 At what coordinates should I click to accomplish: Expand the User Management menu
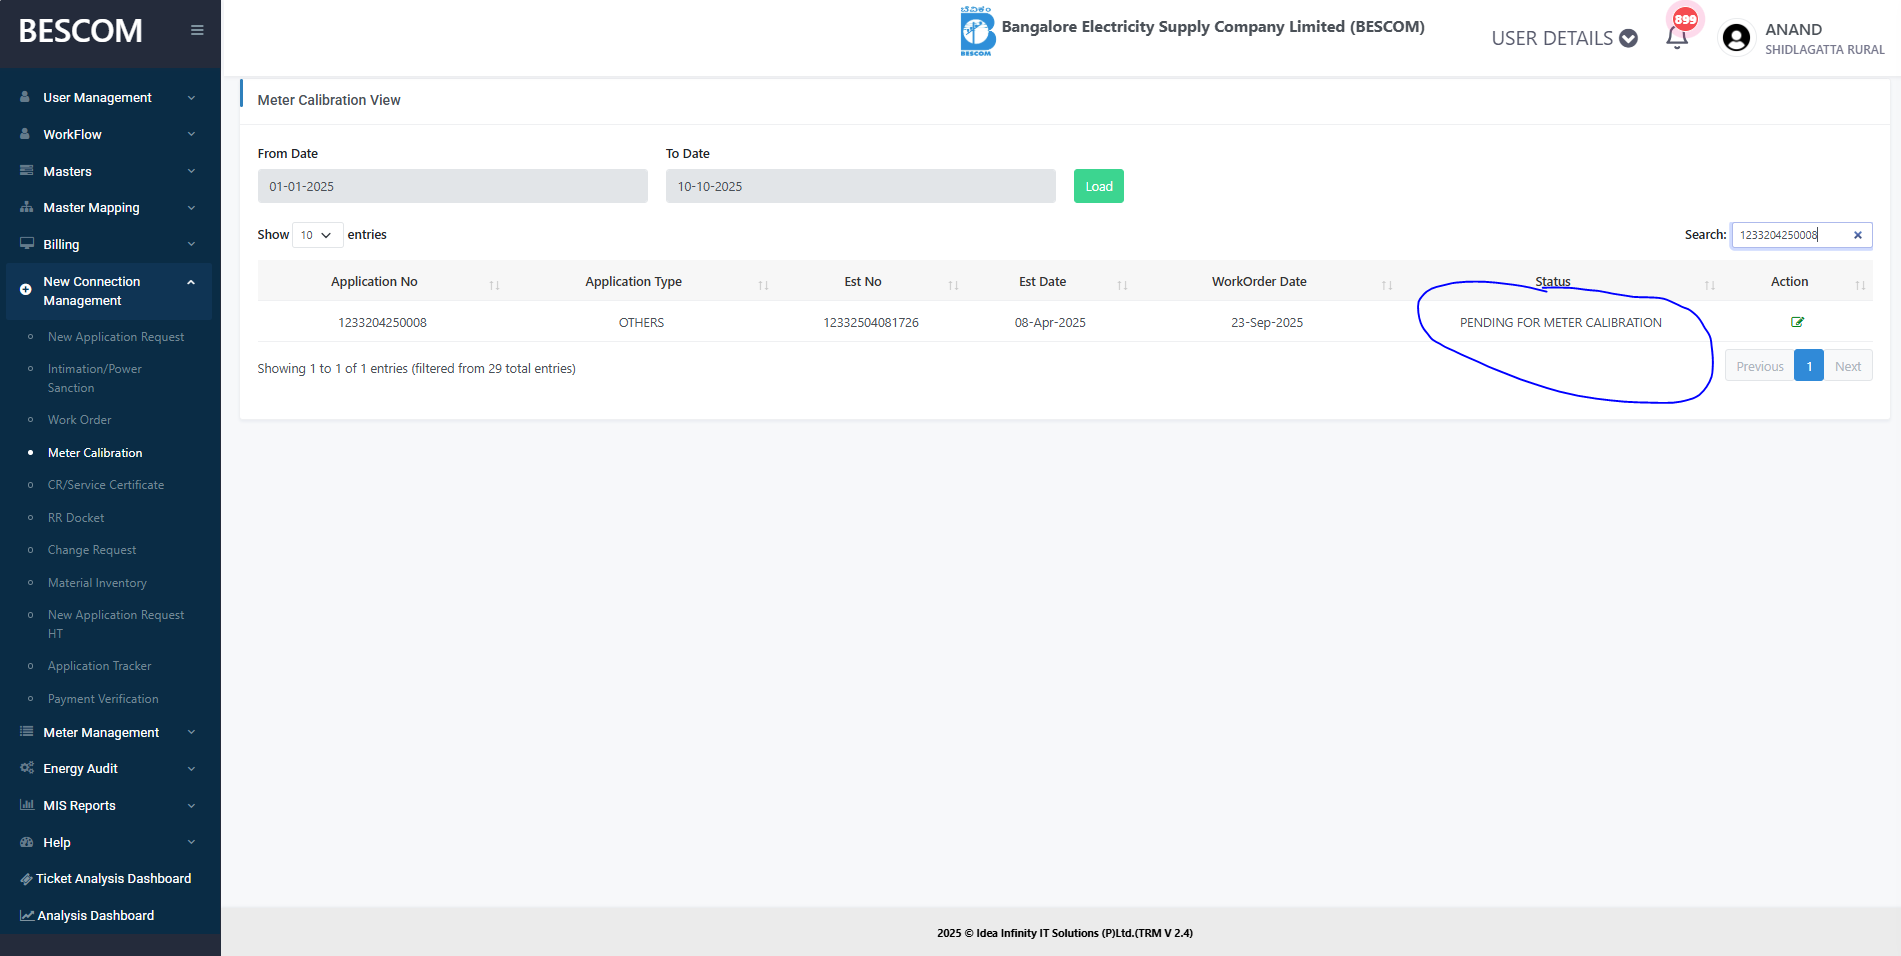click(x=109, y=97)
